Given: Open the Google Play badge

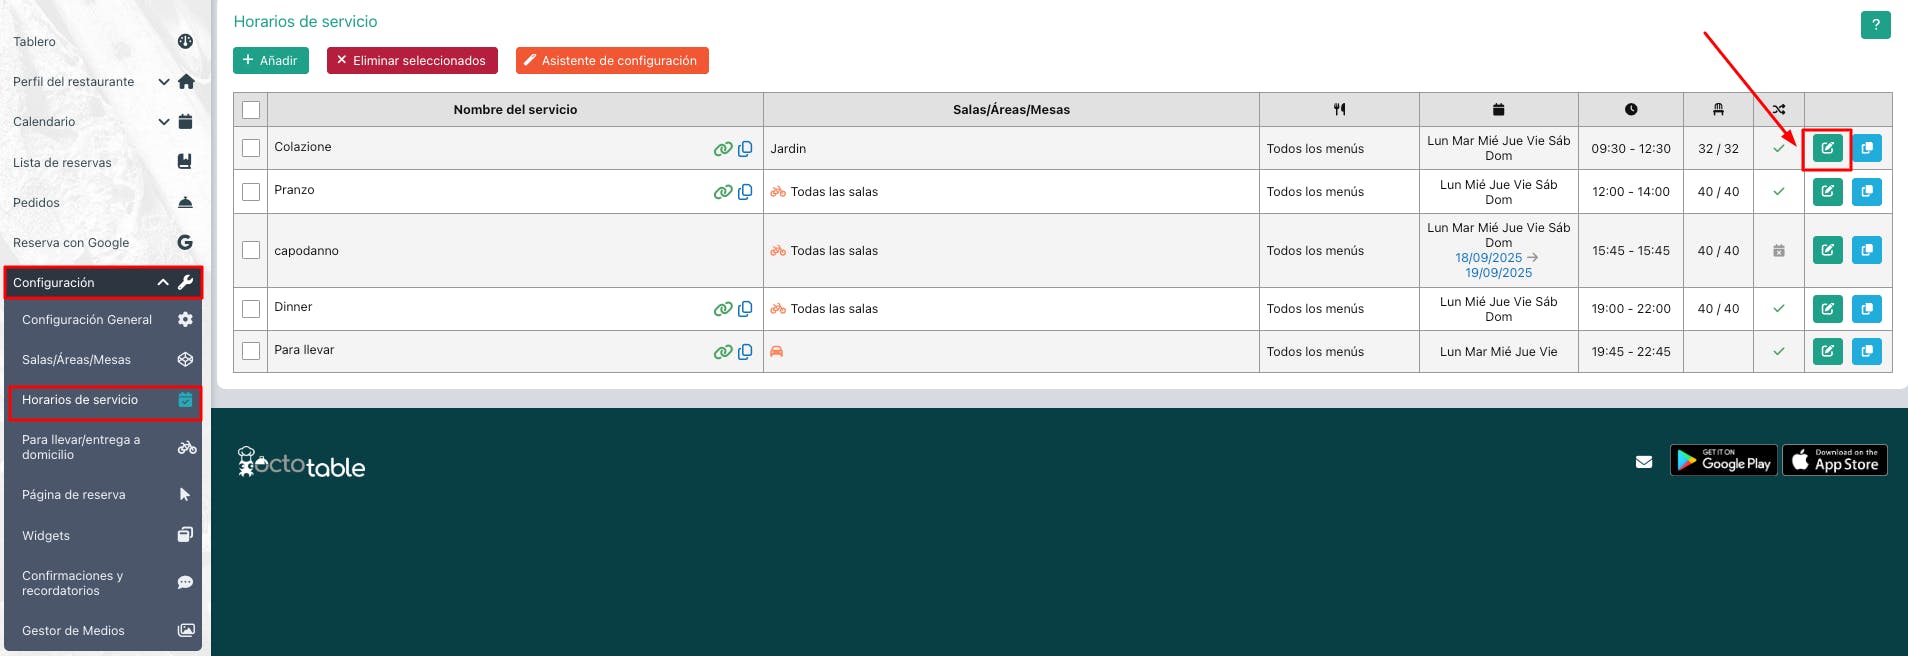Looking at the screenshot, I should (x=1724, y=460).
